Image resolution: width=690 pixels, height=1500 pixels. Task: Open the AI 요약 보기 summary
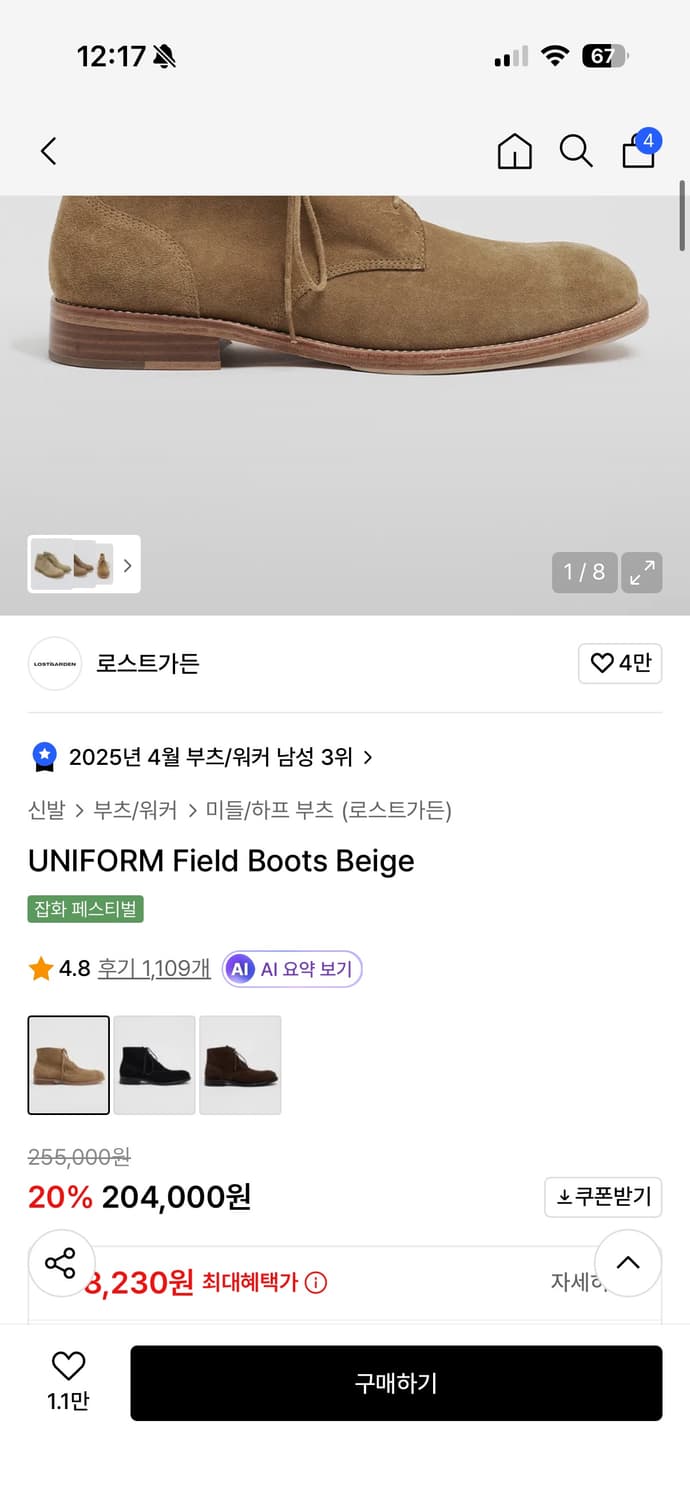(x=291, y=968)
